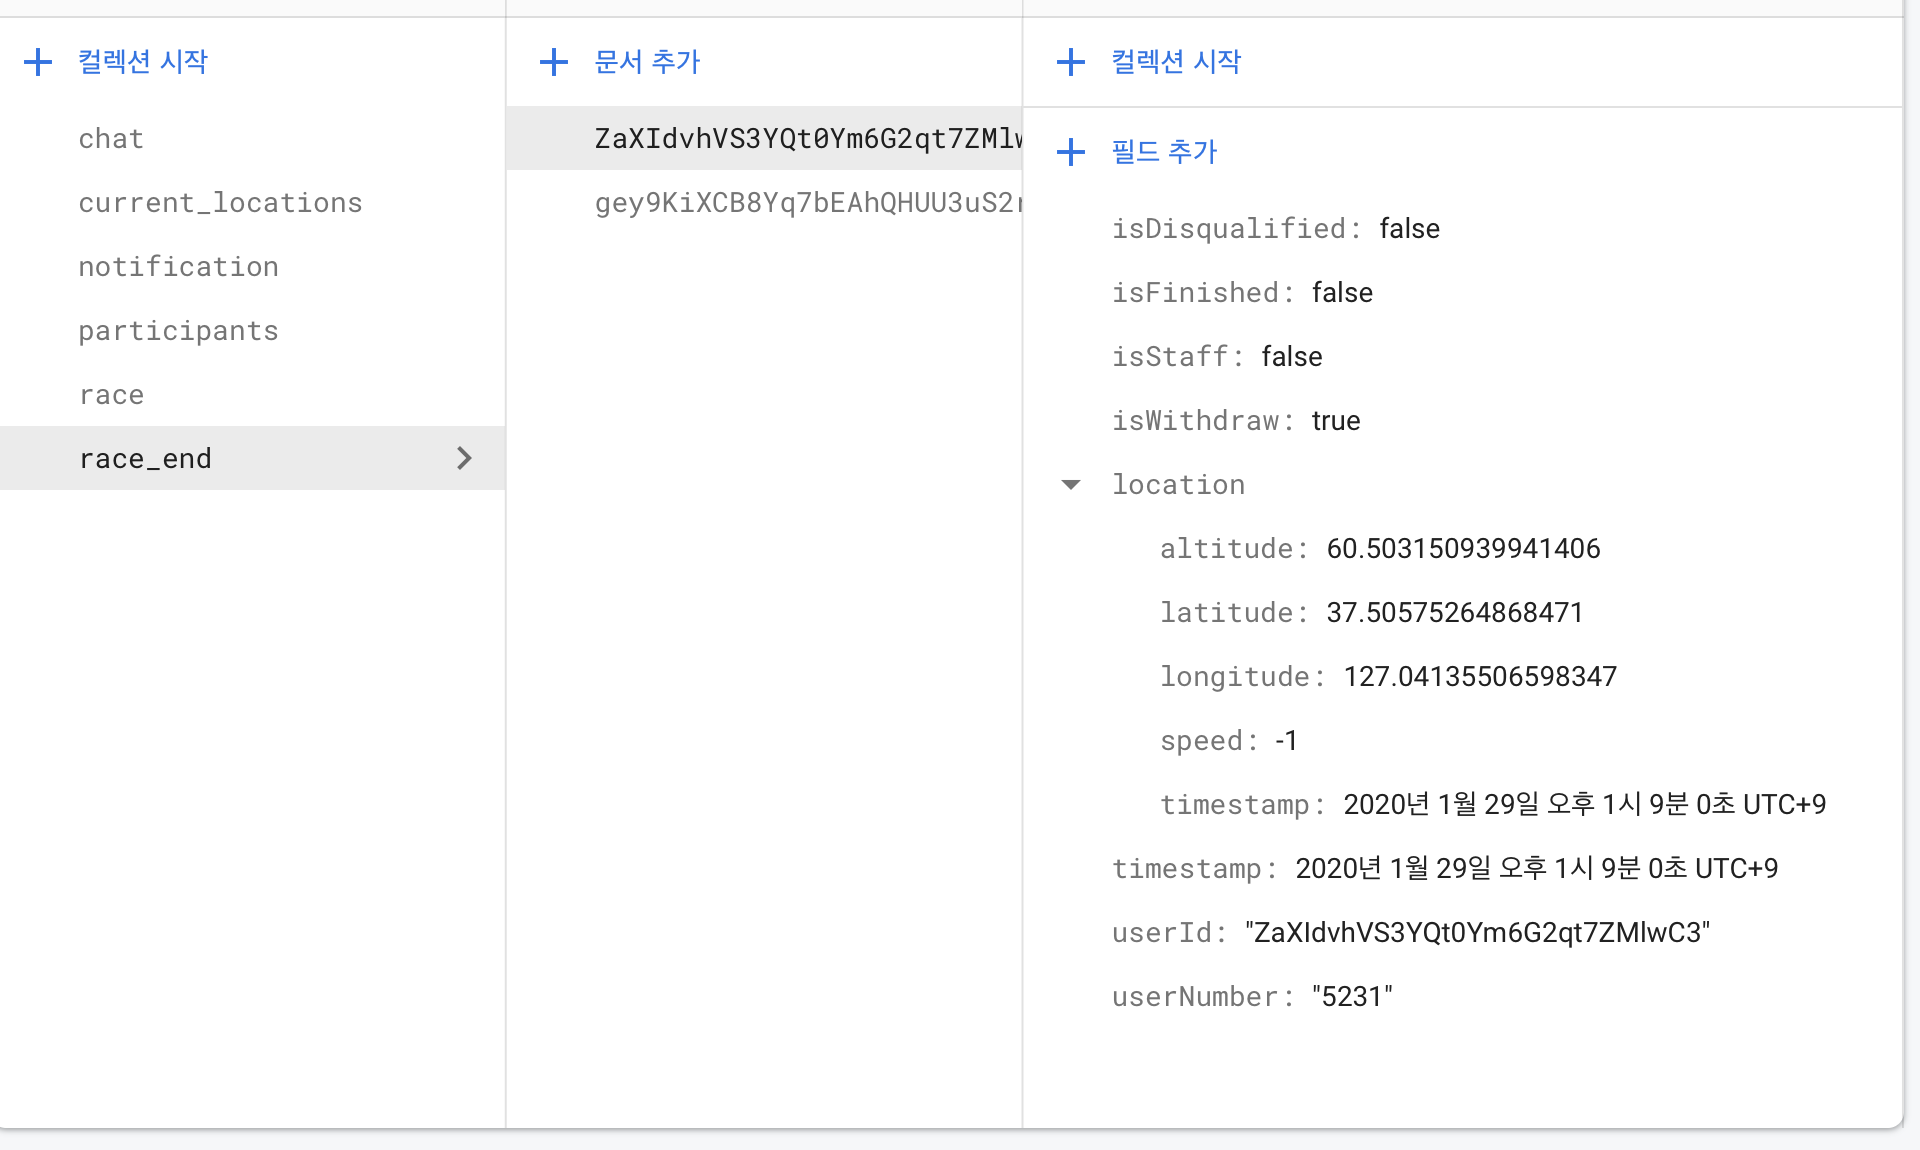
Task: Click plus icon beside 문서 추가
Action: (x=553, y=62)
